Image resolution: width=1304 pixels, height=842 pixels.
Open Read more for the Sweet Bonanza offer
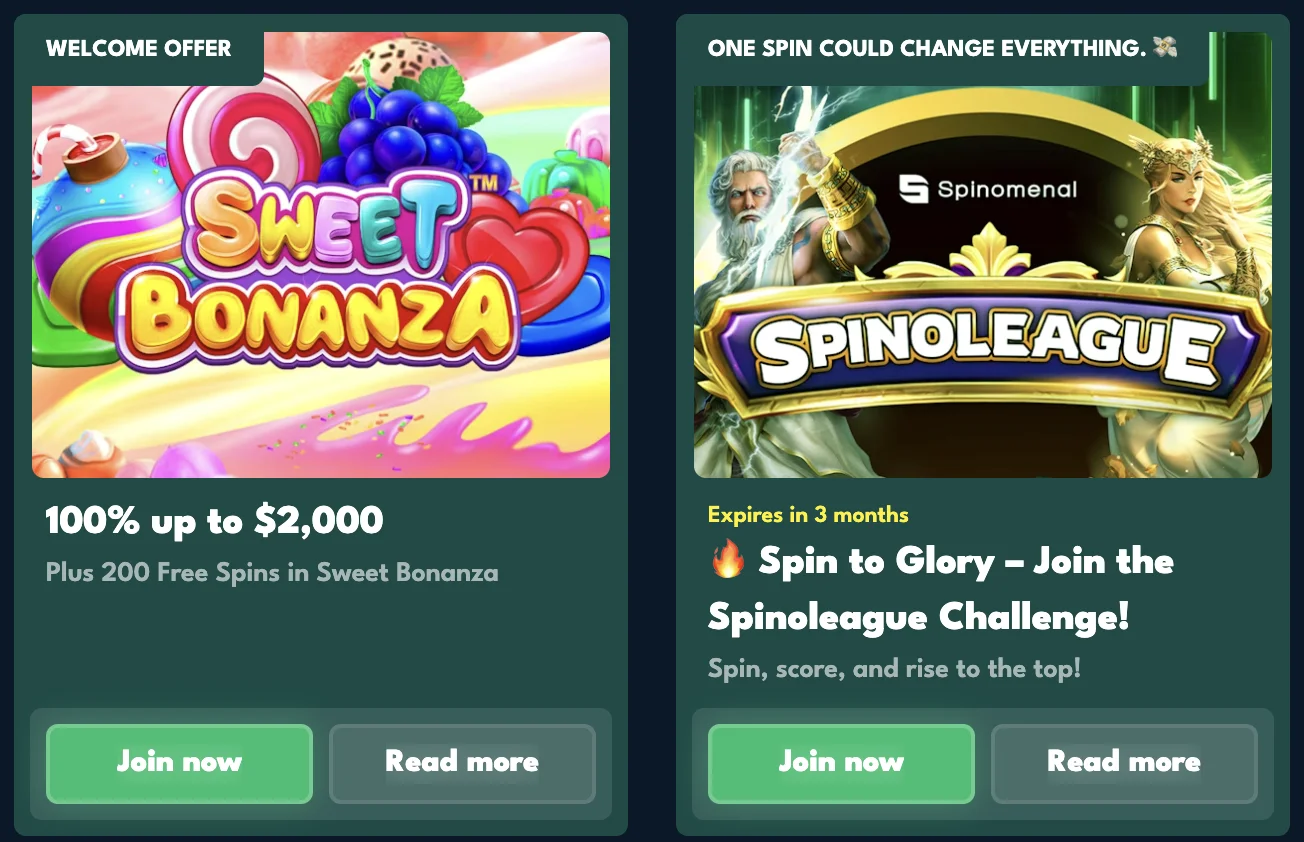click(462, 763)
